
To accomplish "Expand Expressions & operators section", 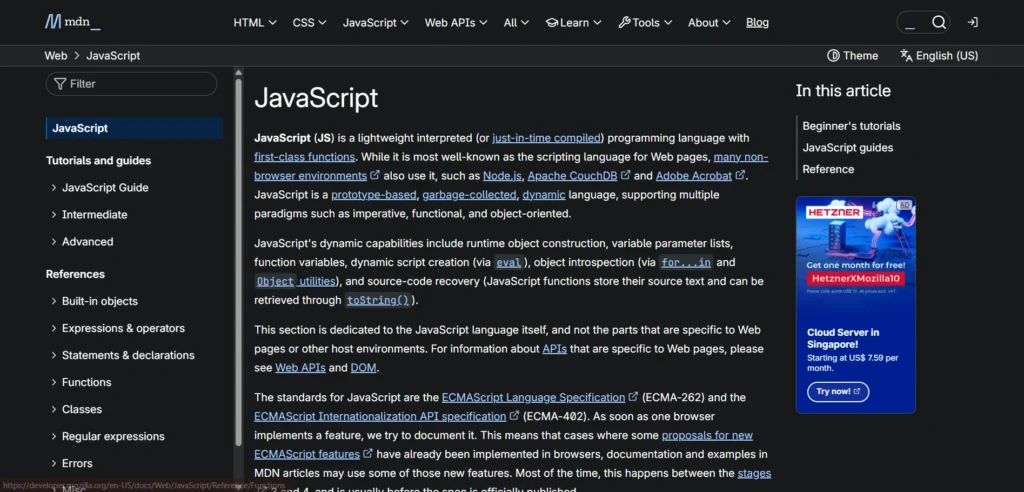I will click(x=118, y=328).
